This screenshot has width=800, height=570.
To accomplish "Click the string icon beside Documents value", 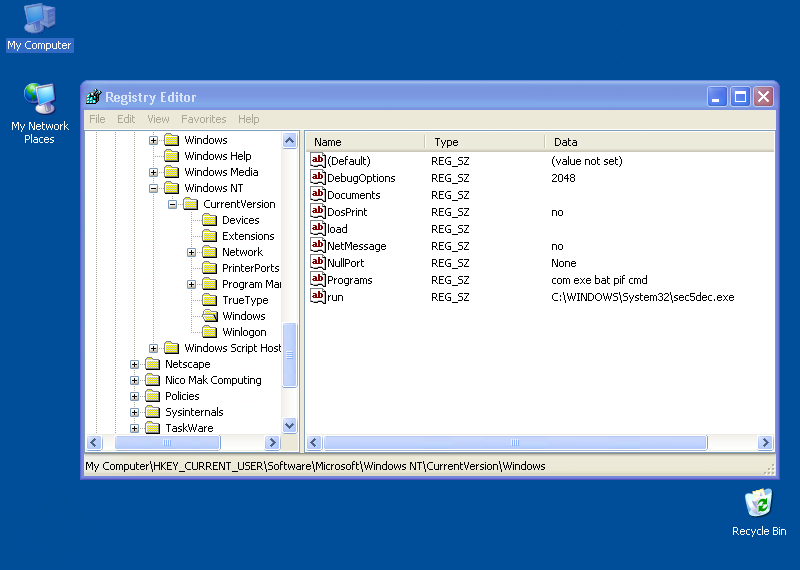I will pyautogui.click(x=317, y=194).
